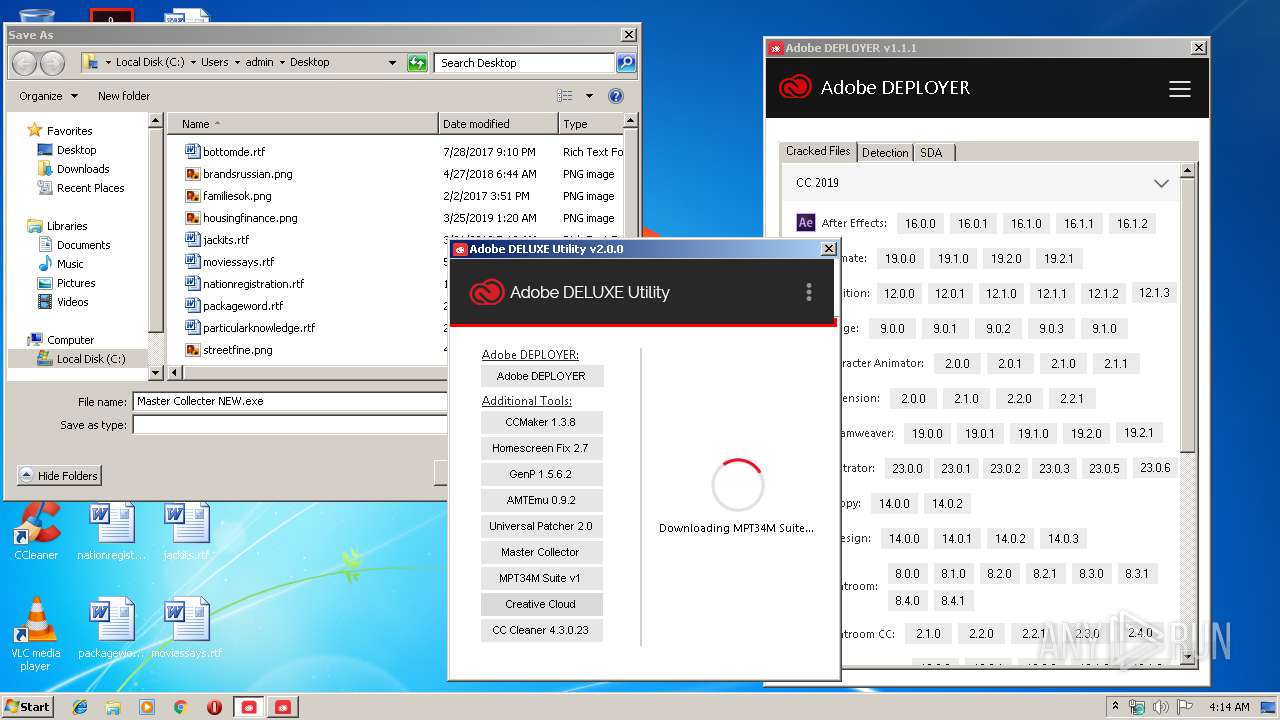Select After Effects version 16.1.2
Screen dimensions: 1280x720
[1132, 223]
